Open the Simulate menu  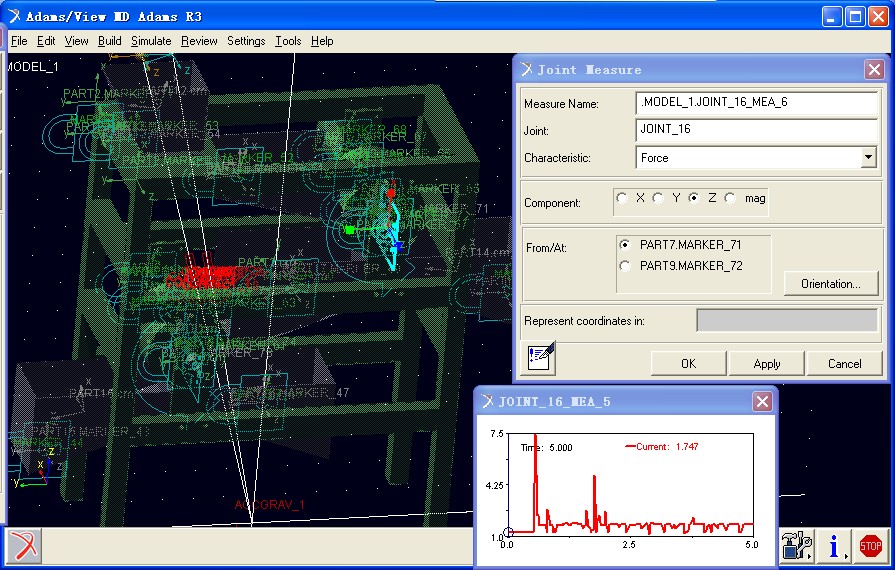[x=151, y=41]
